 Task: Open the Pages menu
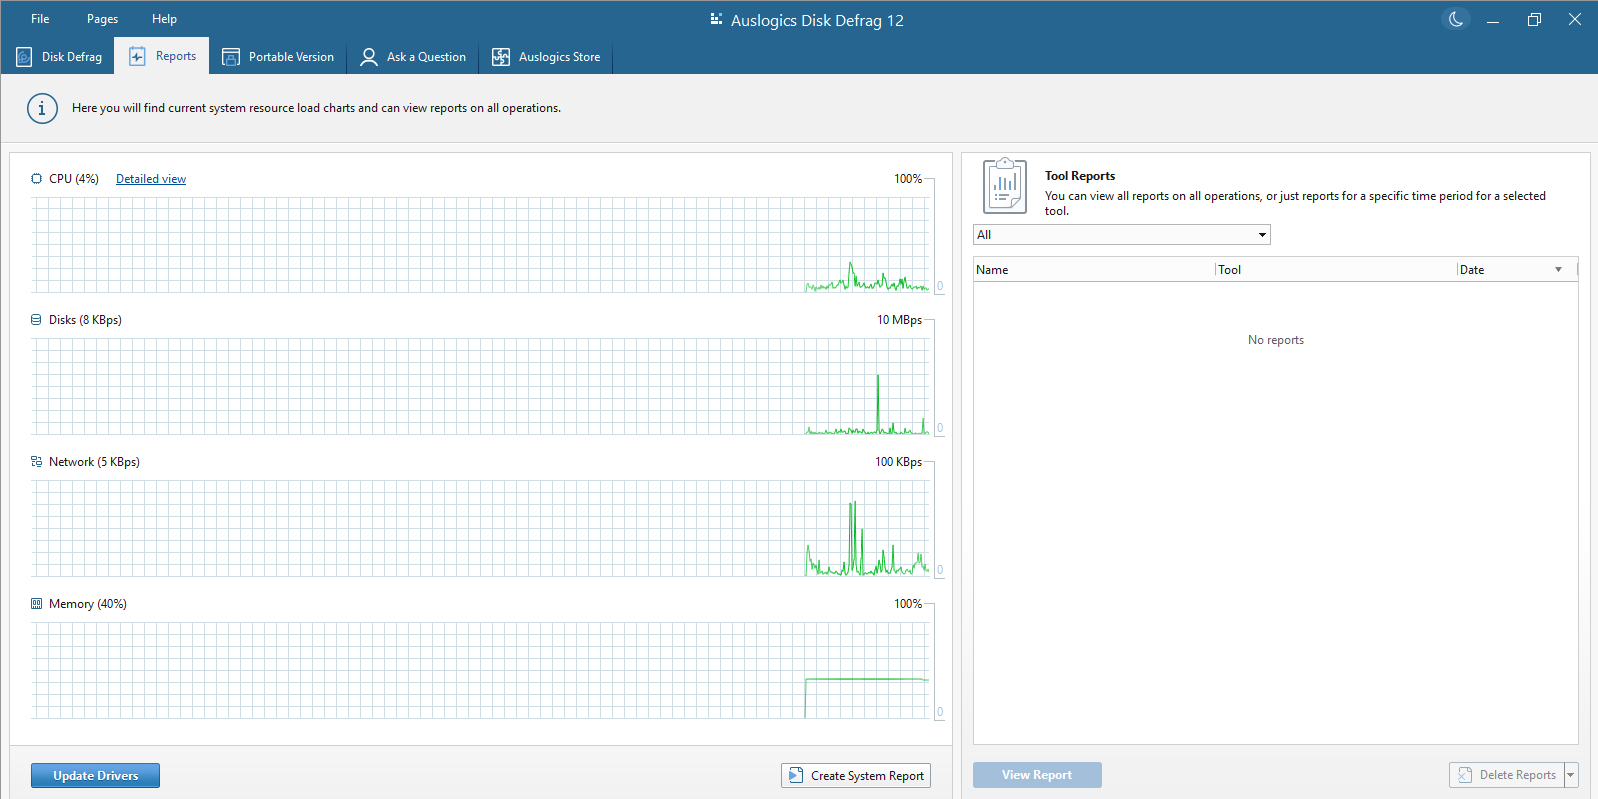[x=102, y=19]
